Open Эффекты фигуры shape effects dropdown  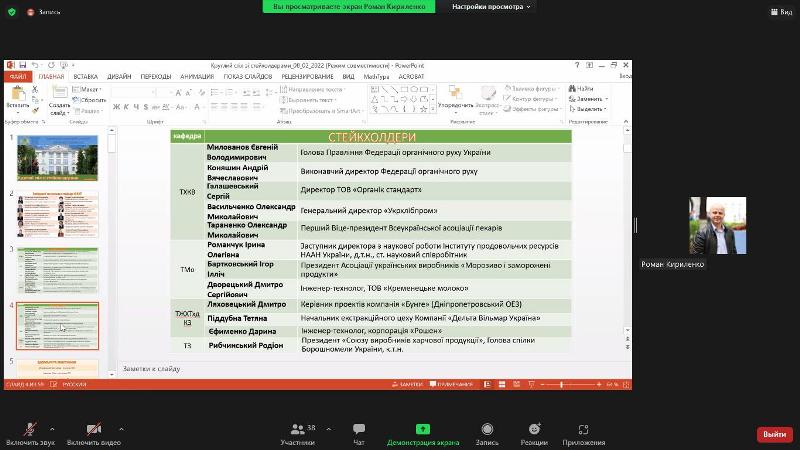532,109
